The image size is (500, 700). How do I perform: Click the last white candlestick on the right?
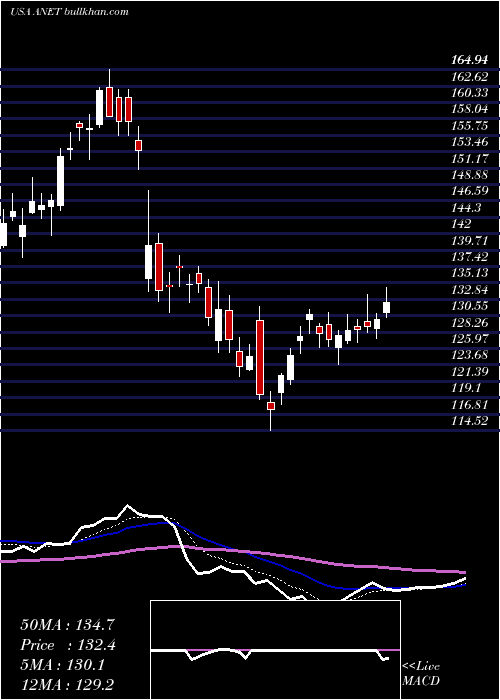[387, 308]
